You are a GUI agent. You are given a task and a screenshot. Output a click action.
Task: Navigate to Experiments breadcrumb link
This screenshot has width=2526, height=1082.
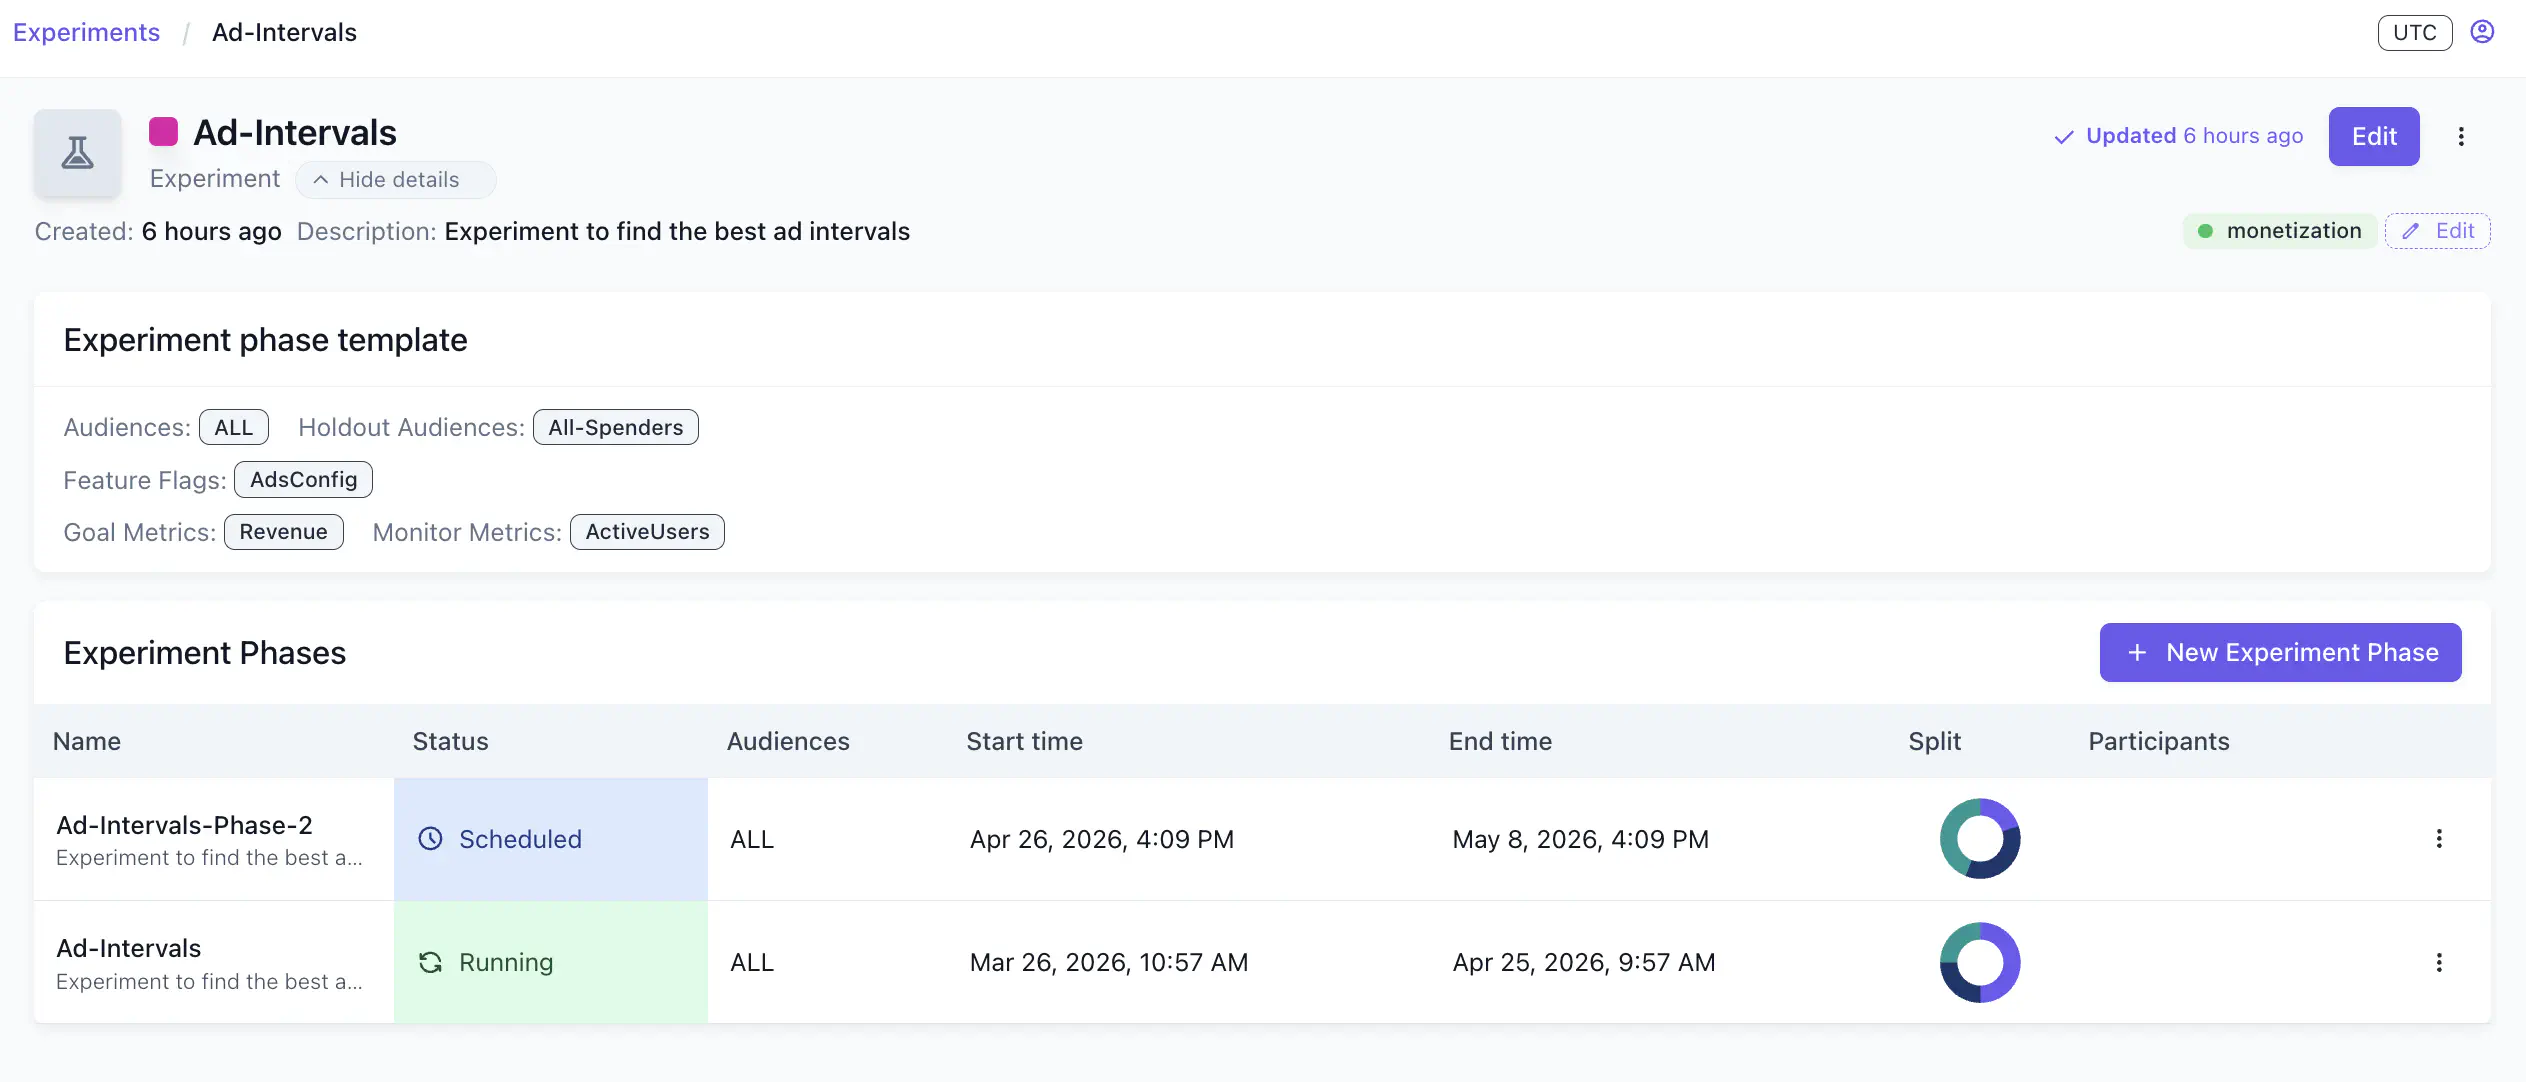click(x=86, y=33)
